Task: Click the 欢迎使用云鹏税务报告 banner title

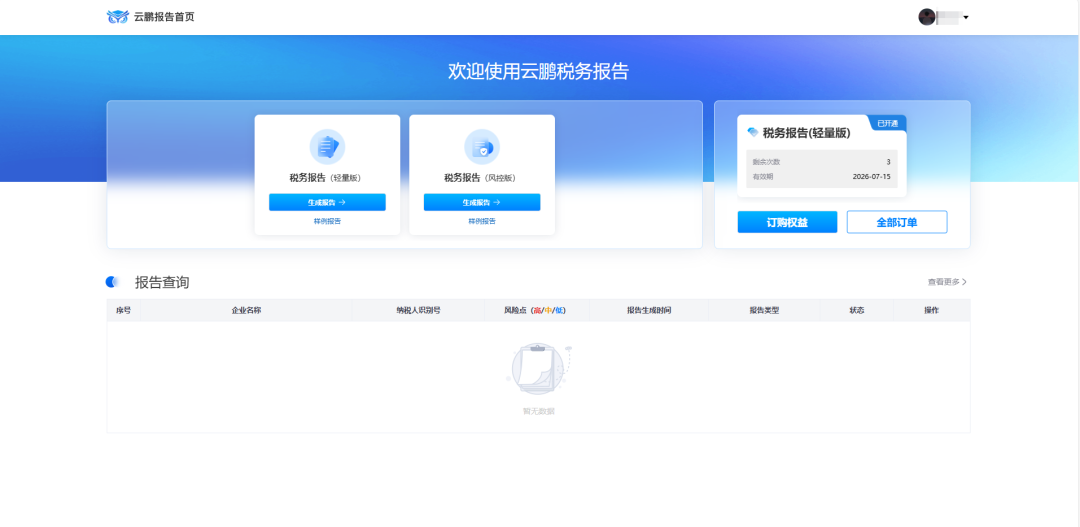Action: (x=539, y=72)
